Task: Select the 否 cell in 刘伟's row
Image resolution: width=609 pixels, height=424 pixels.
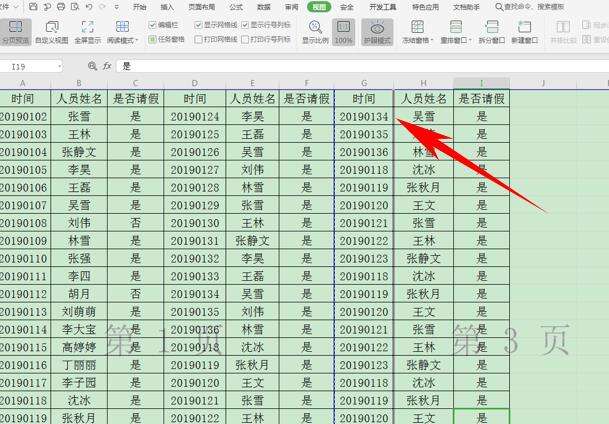Action: (x=136, y=223)
